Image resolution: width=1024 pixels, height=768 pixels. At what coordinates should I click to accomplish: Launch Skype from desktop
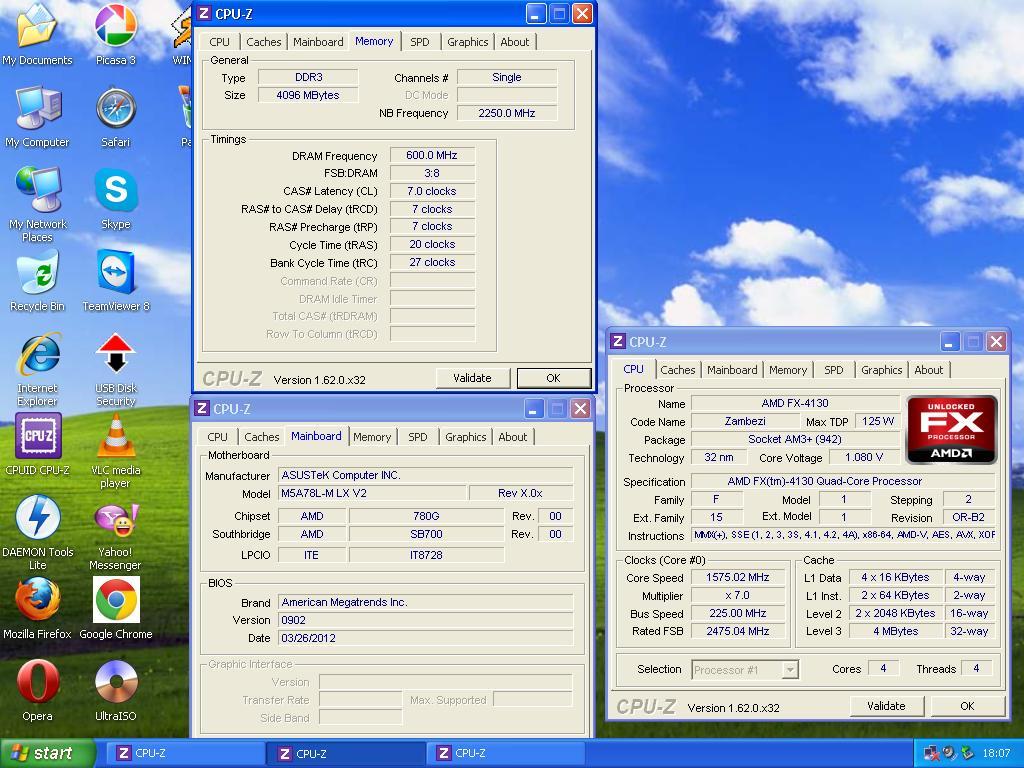click(x=116, y=199)
